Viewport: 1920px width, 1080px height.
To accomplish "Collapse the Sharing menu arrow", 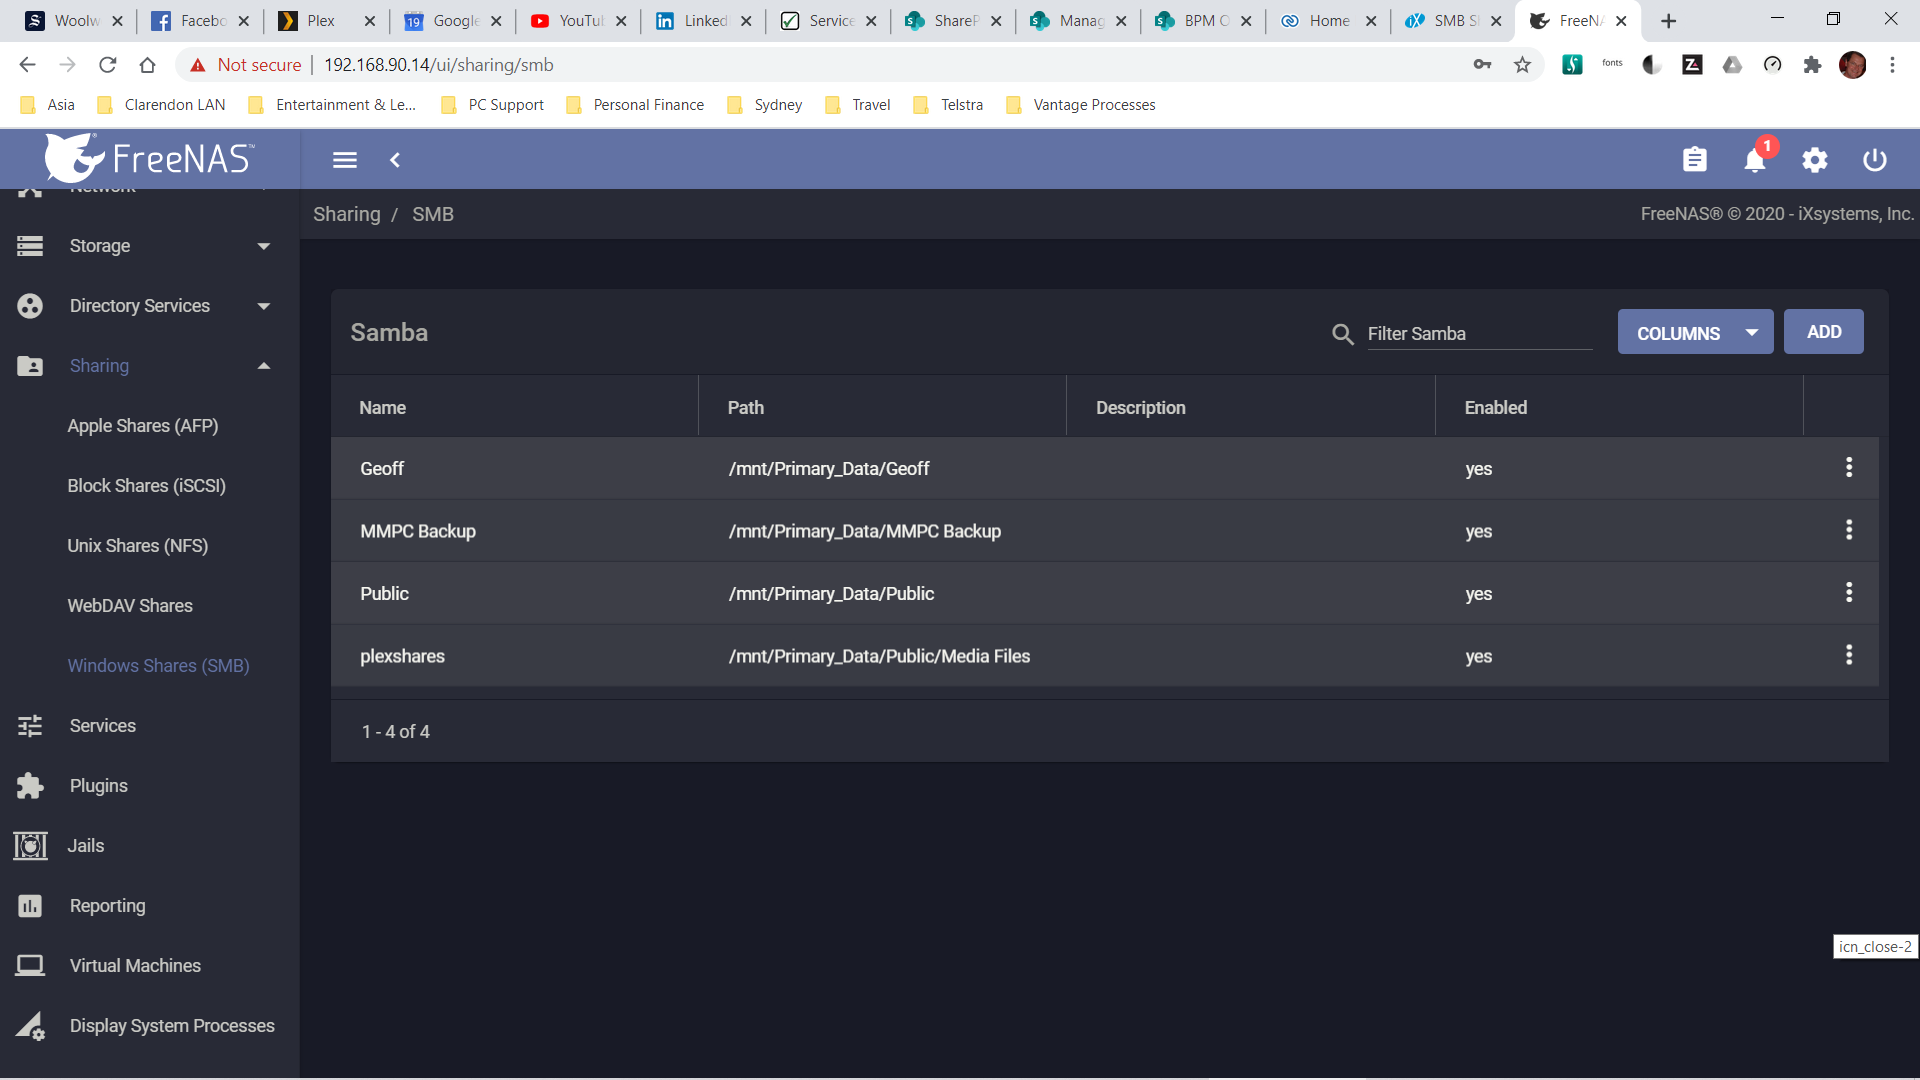I will [264, 366].
